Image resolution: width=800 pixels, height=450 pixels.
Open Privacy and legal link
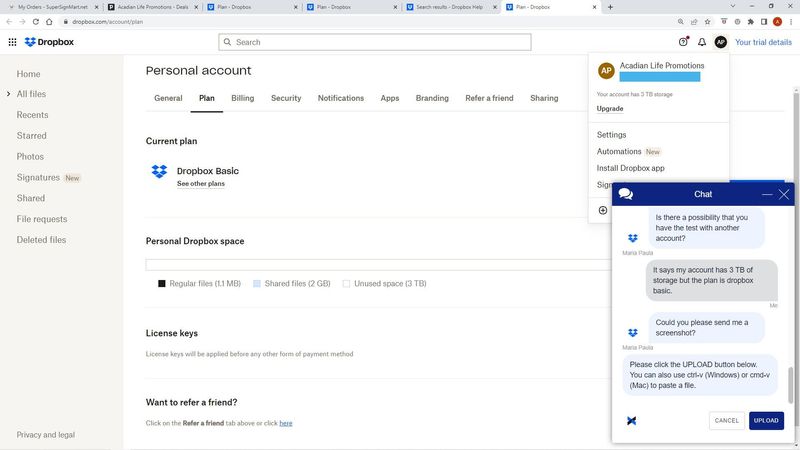pos(45,435)
